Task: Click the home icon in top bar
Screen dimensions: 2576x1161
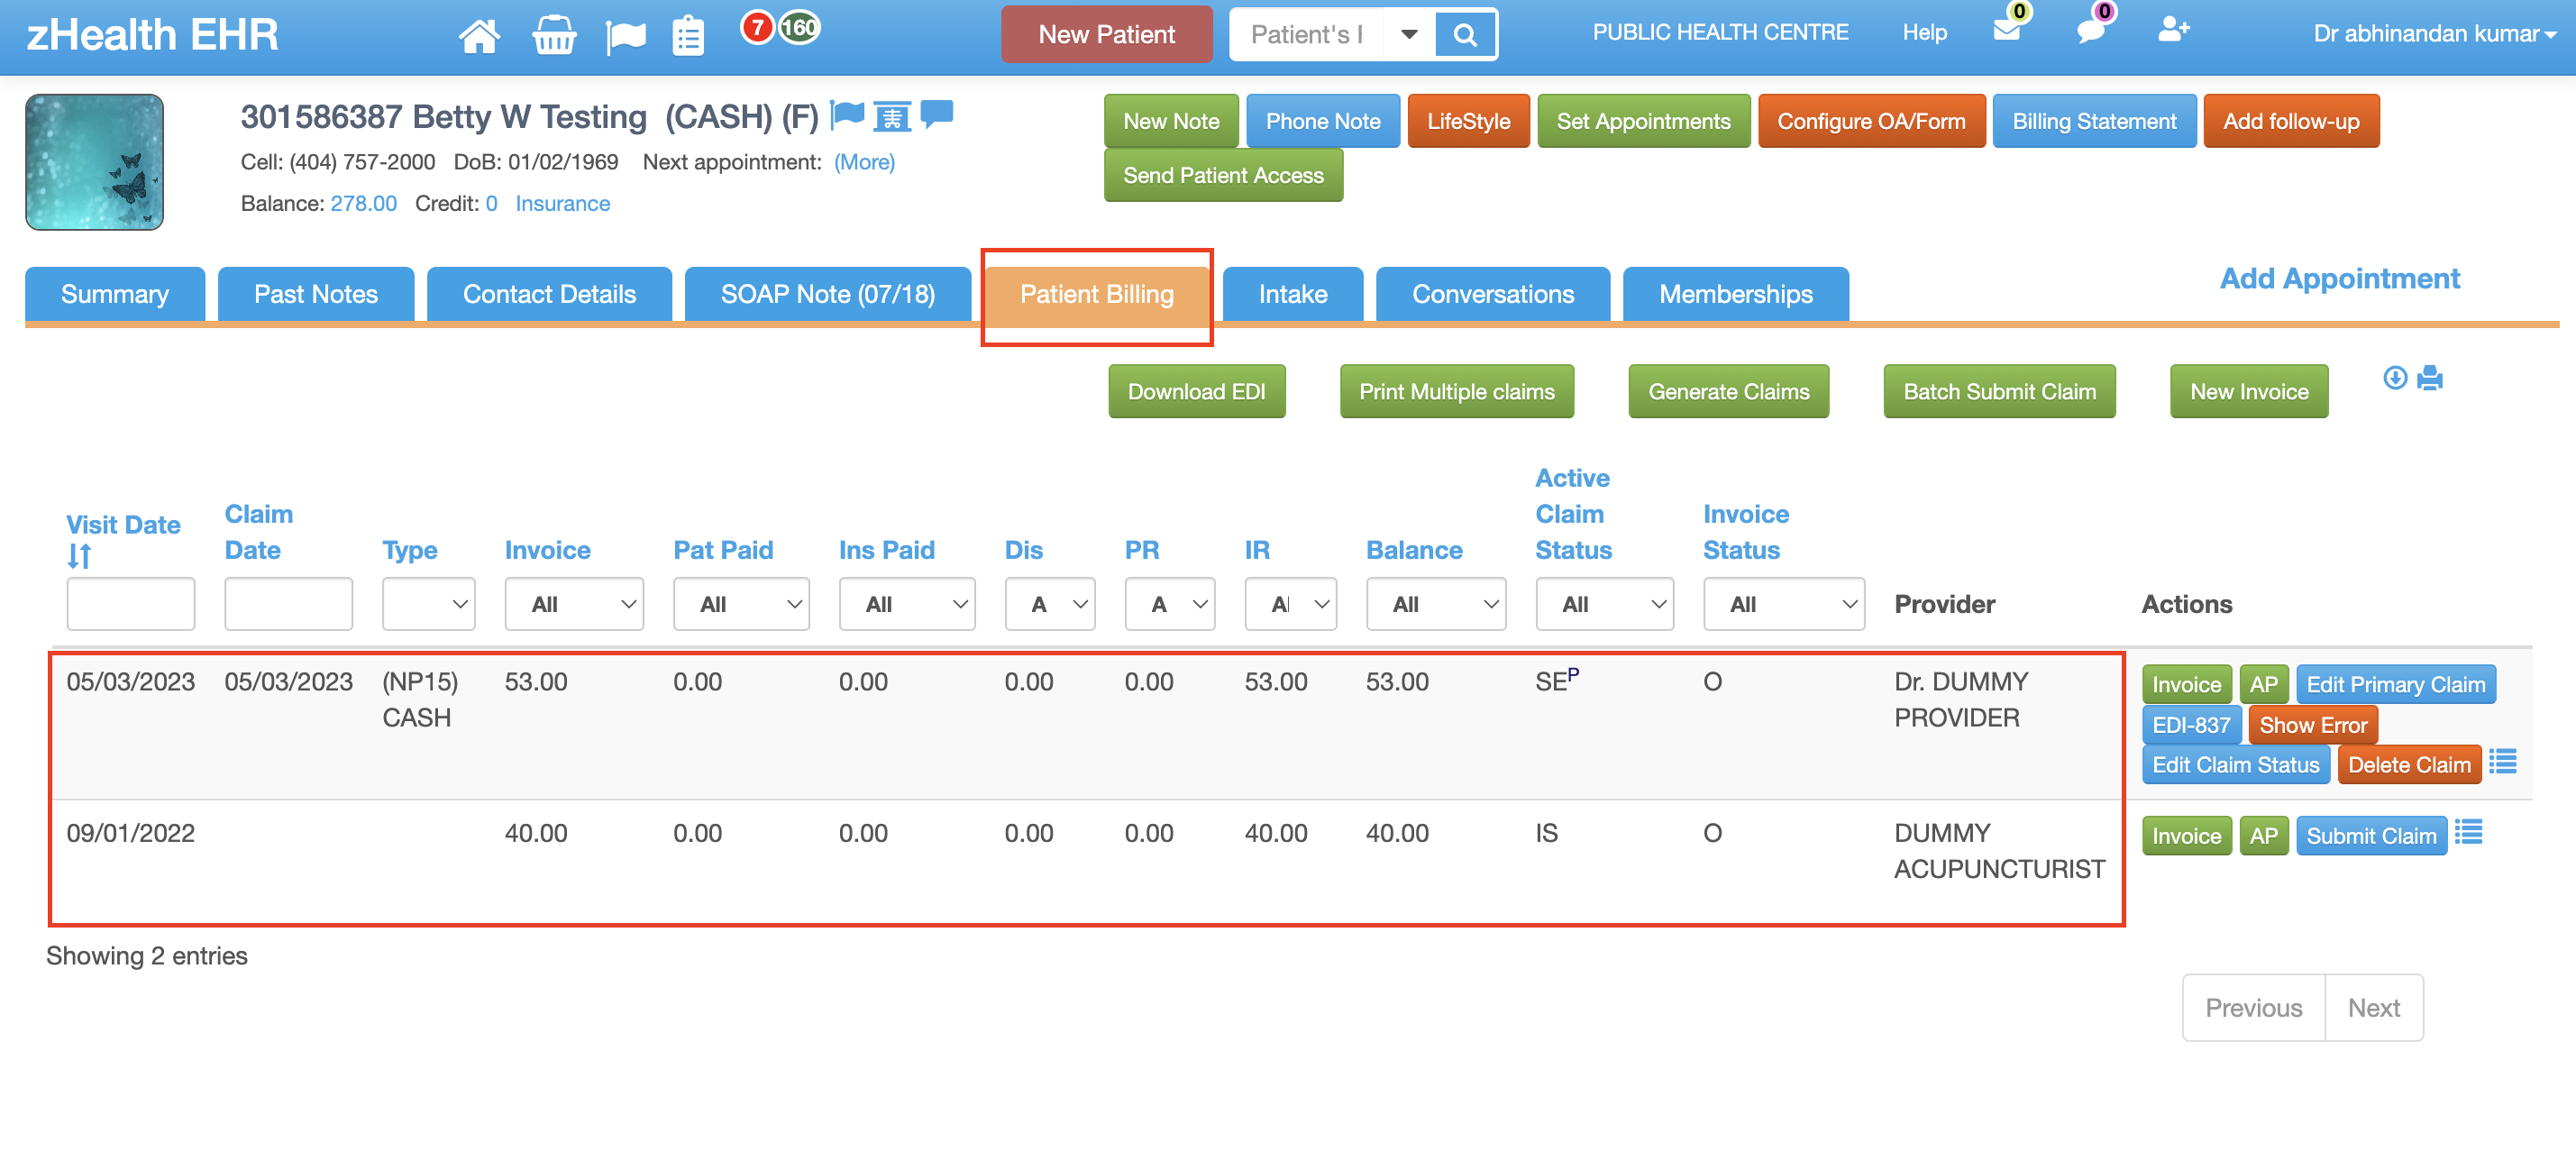Action: pos(479,35)
